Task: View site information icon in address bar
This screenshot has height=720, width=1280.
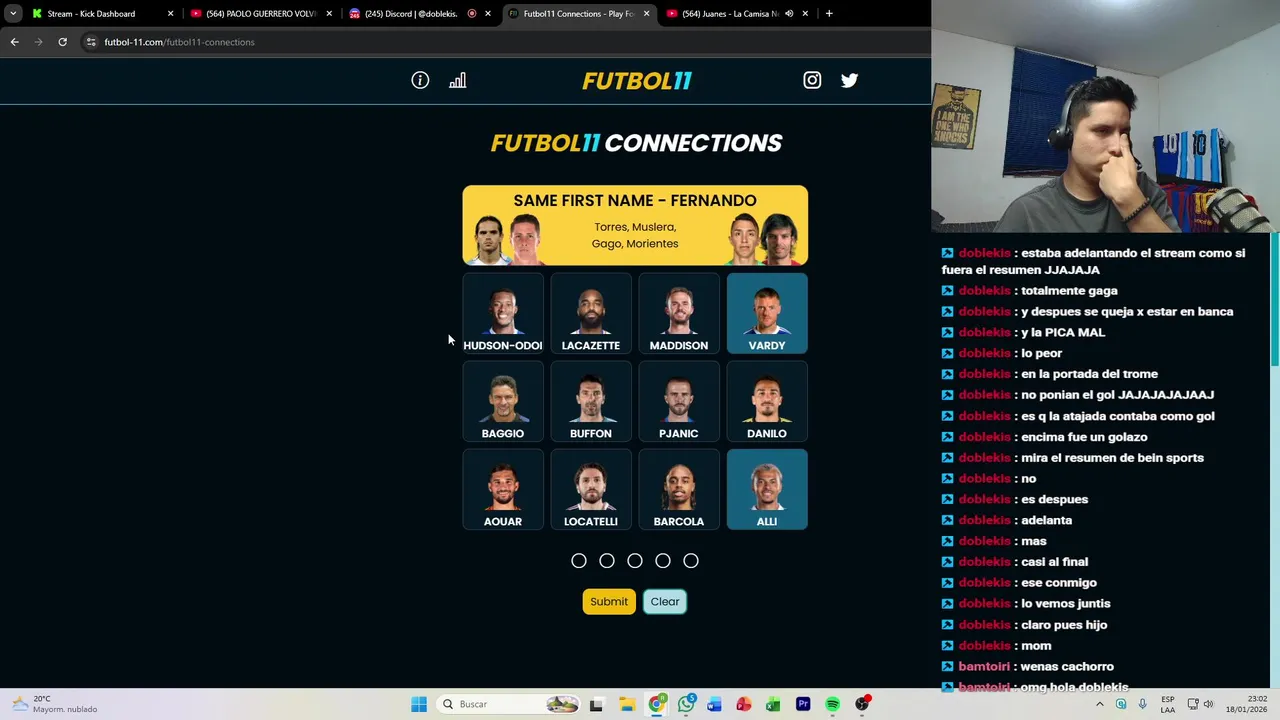Action: coord(91,42)
